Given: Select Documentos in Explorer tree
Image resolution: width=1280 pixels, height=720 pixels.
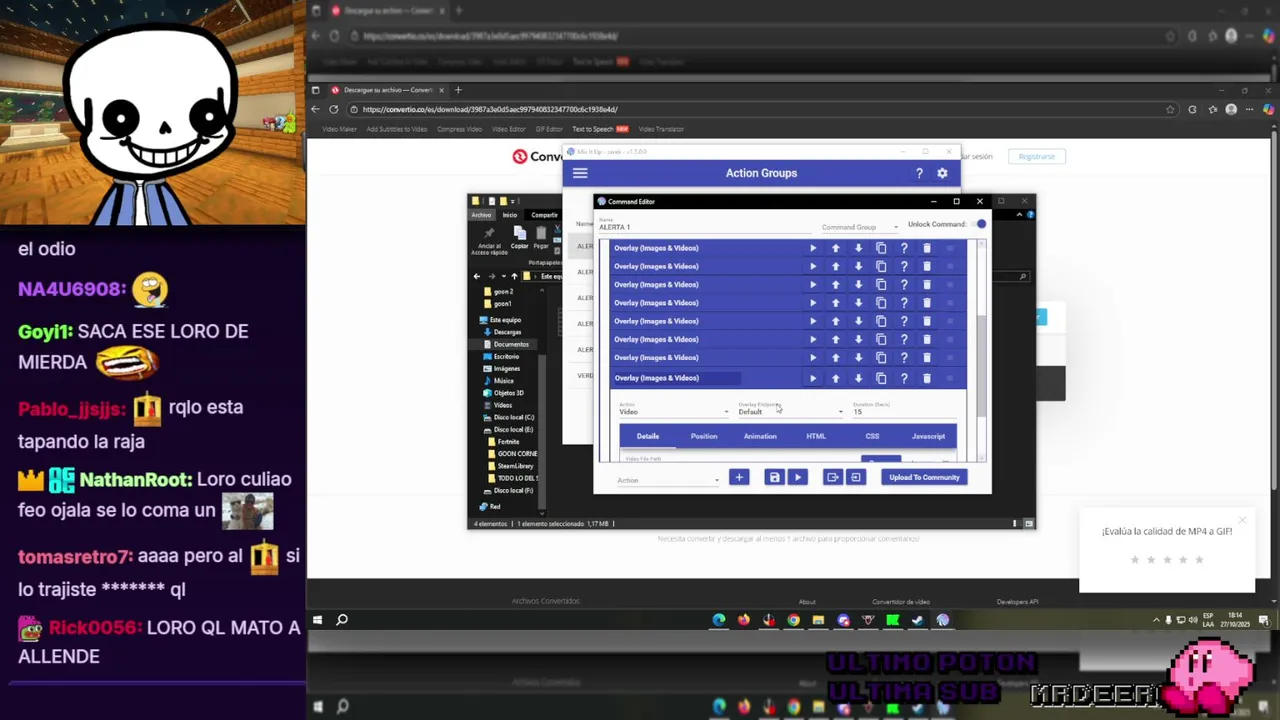Looking at the screenshot, I should coord(511,344).
